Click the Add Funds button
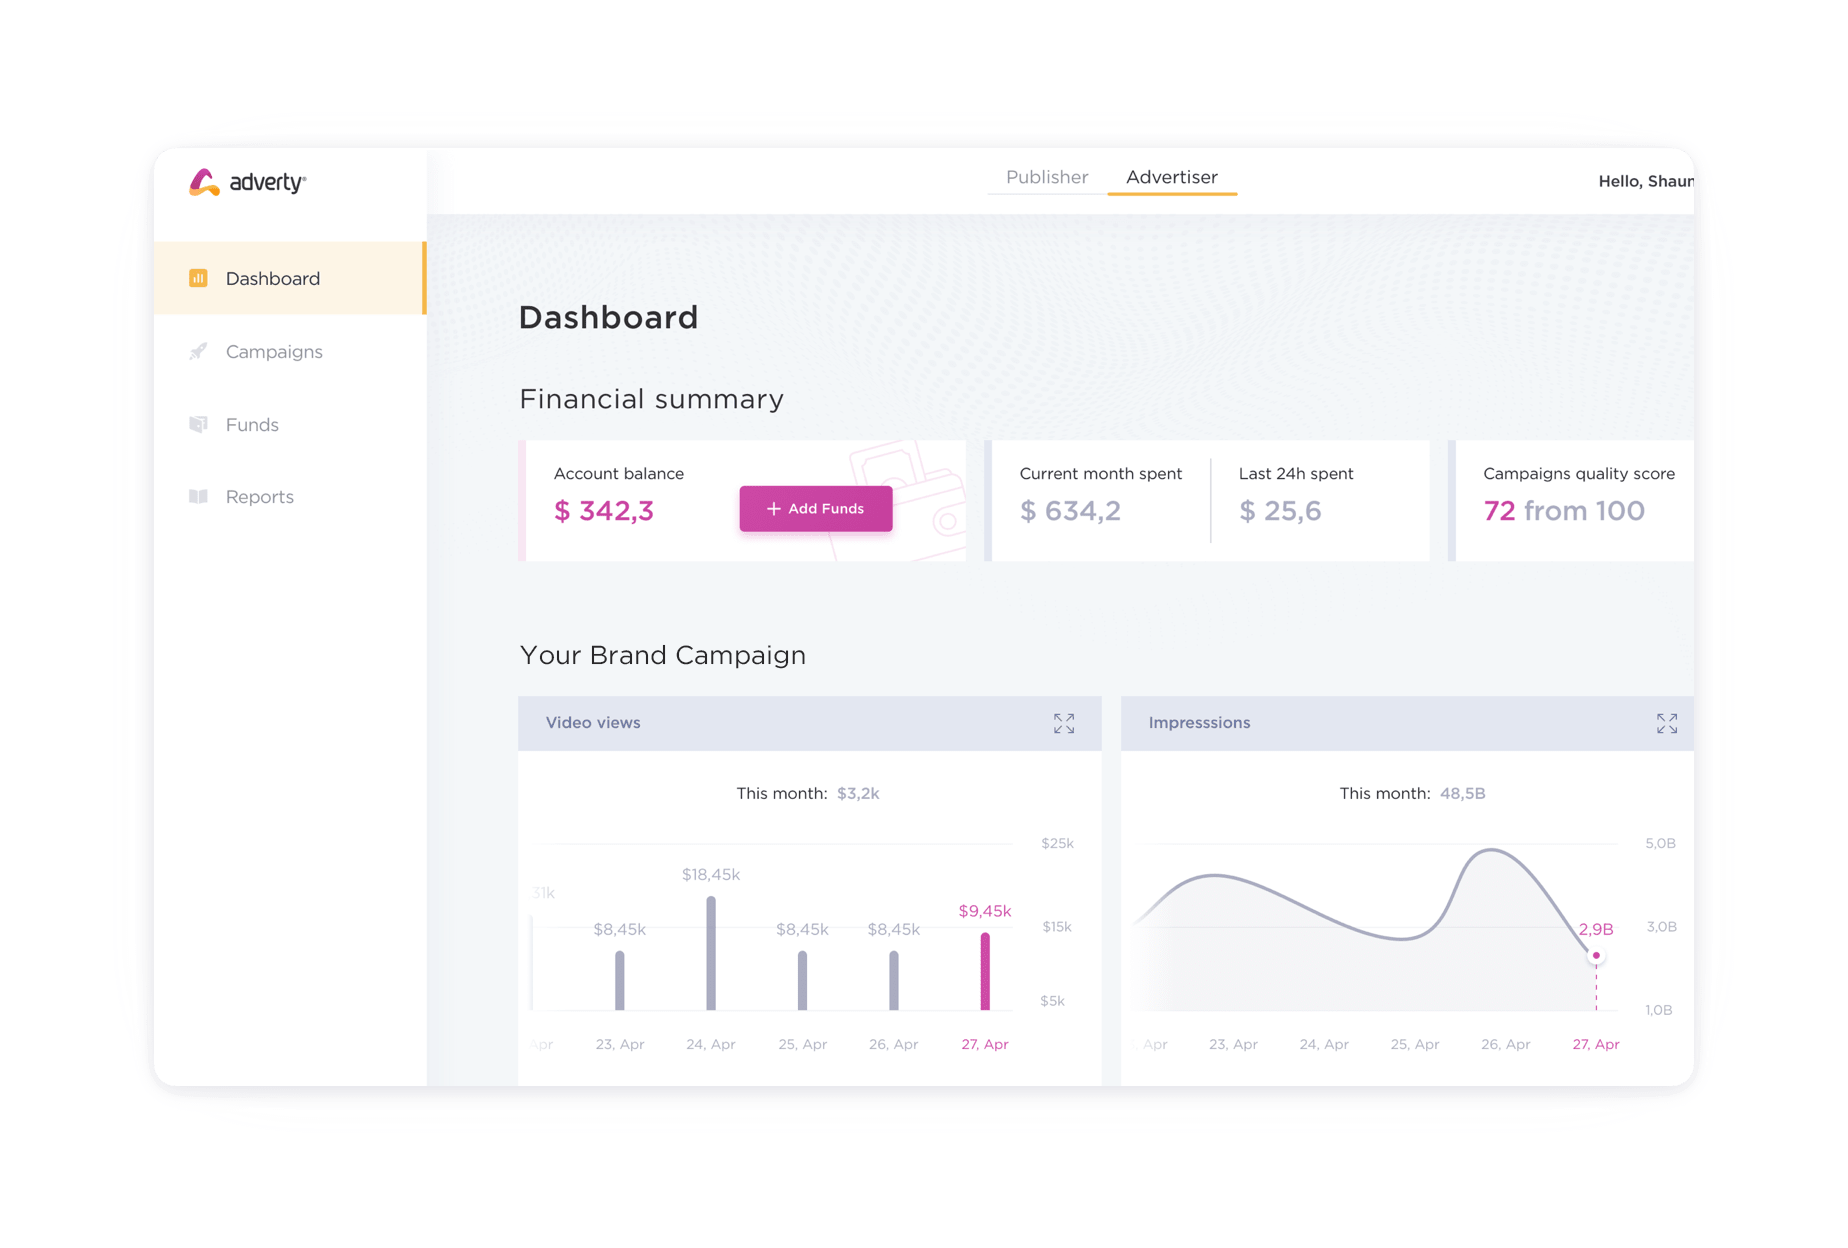 (815, 508)
